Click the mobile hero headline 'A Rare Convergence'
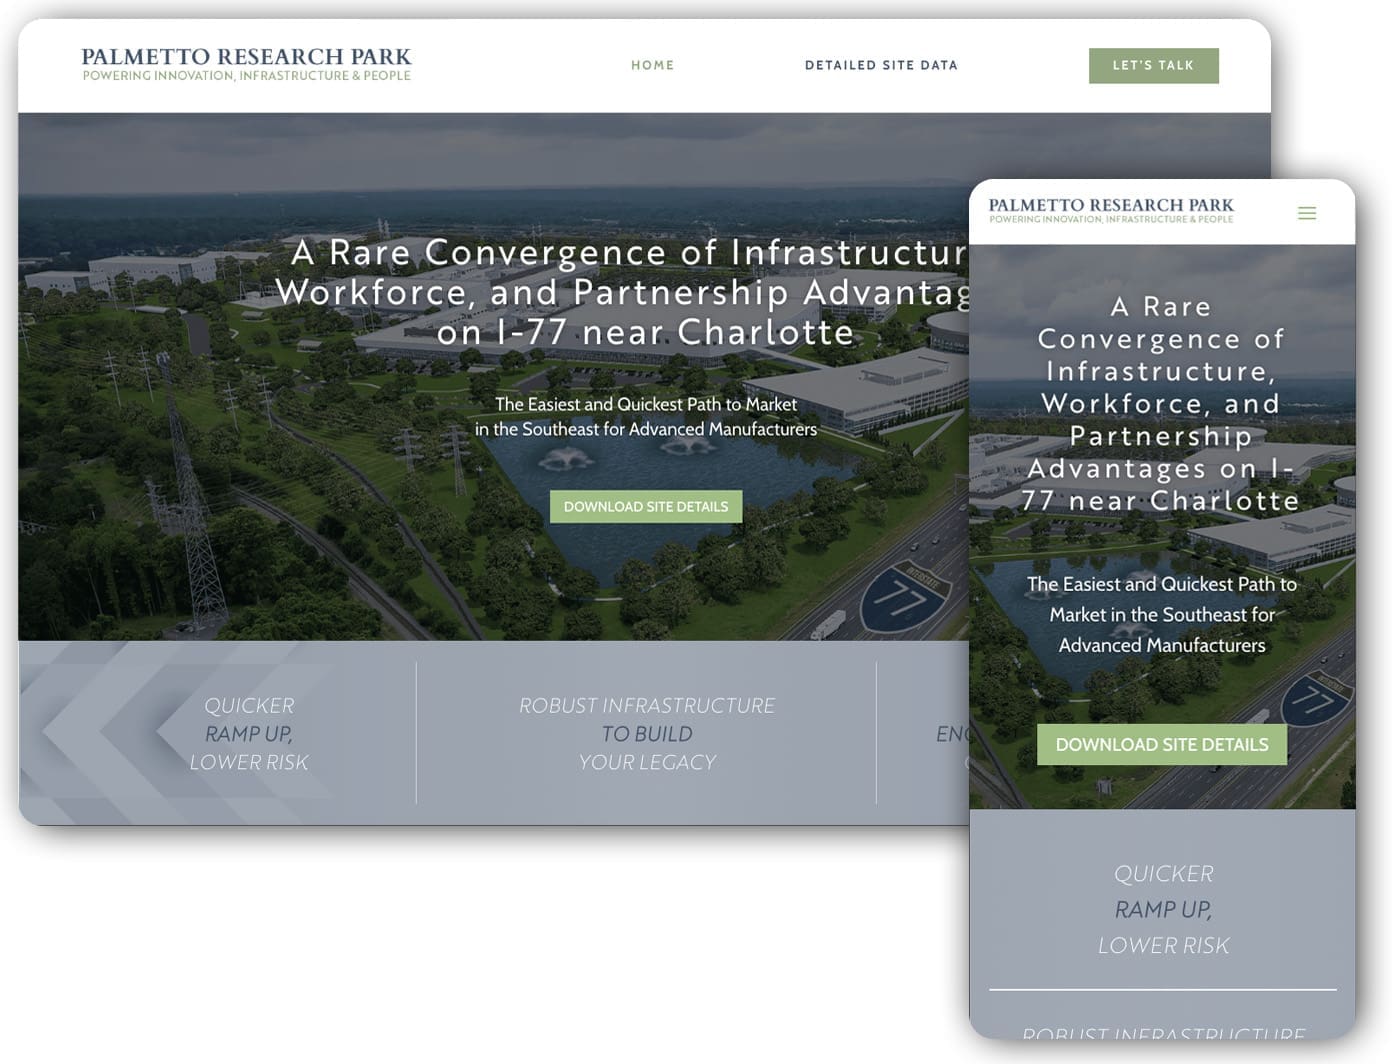Viewport: 1400px width, 1064px height. pos(1161,403)
